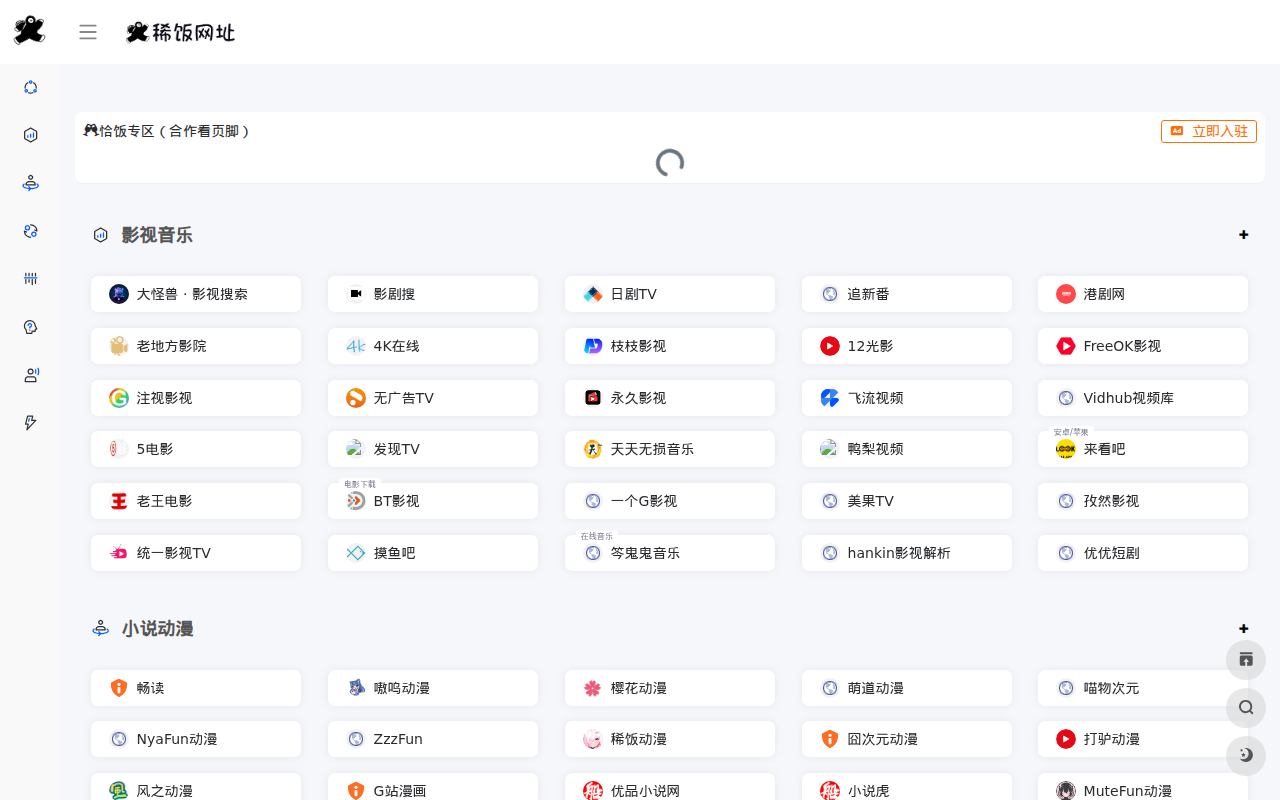Image resolution: width=1280 pixels, height=800 pixels.
Task: Open the 发现TV site card
Action: point(433,449)
